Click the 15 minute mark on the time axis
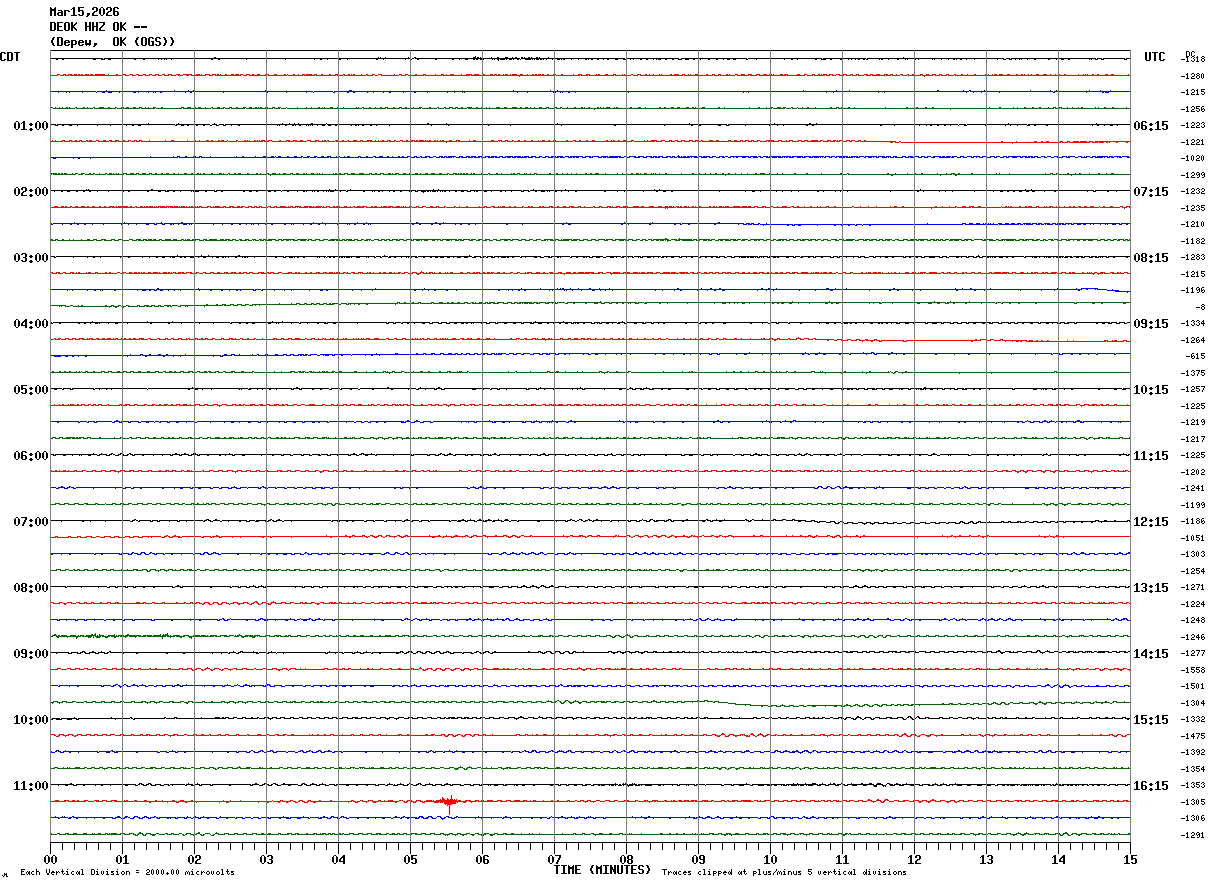Image resolution: width=1210 pixels, height=886 pixels. click(x=1129, y=860)
